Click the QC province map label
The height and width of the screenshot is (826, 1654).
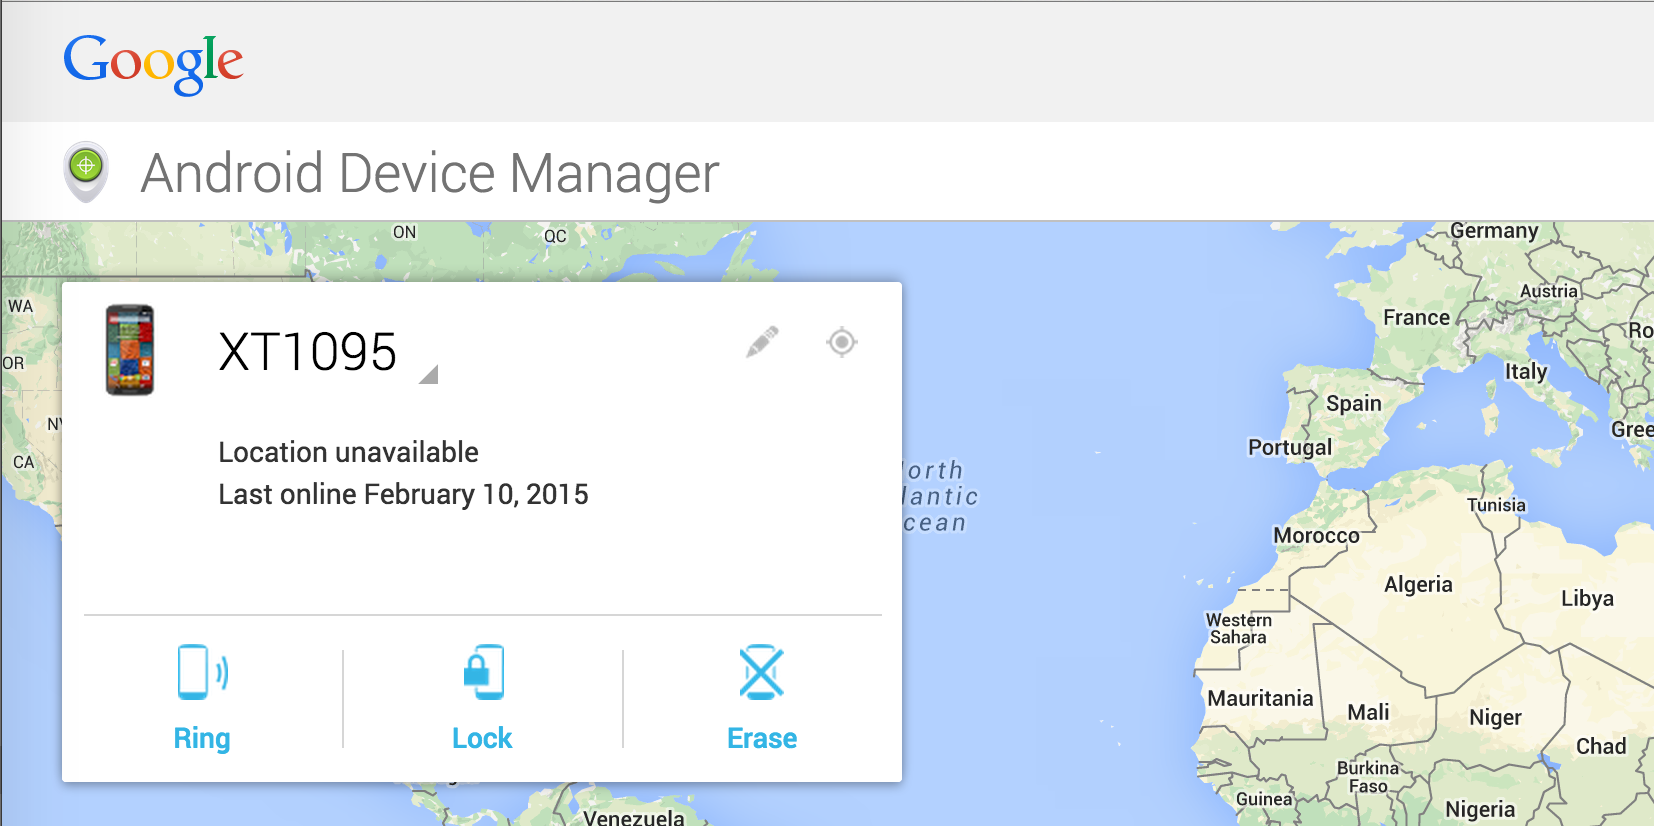point(555,236)
